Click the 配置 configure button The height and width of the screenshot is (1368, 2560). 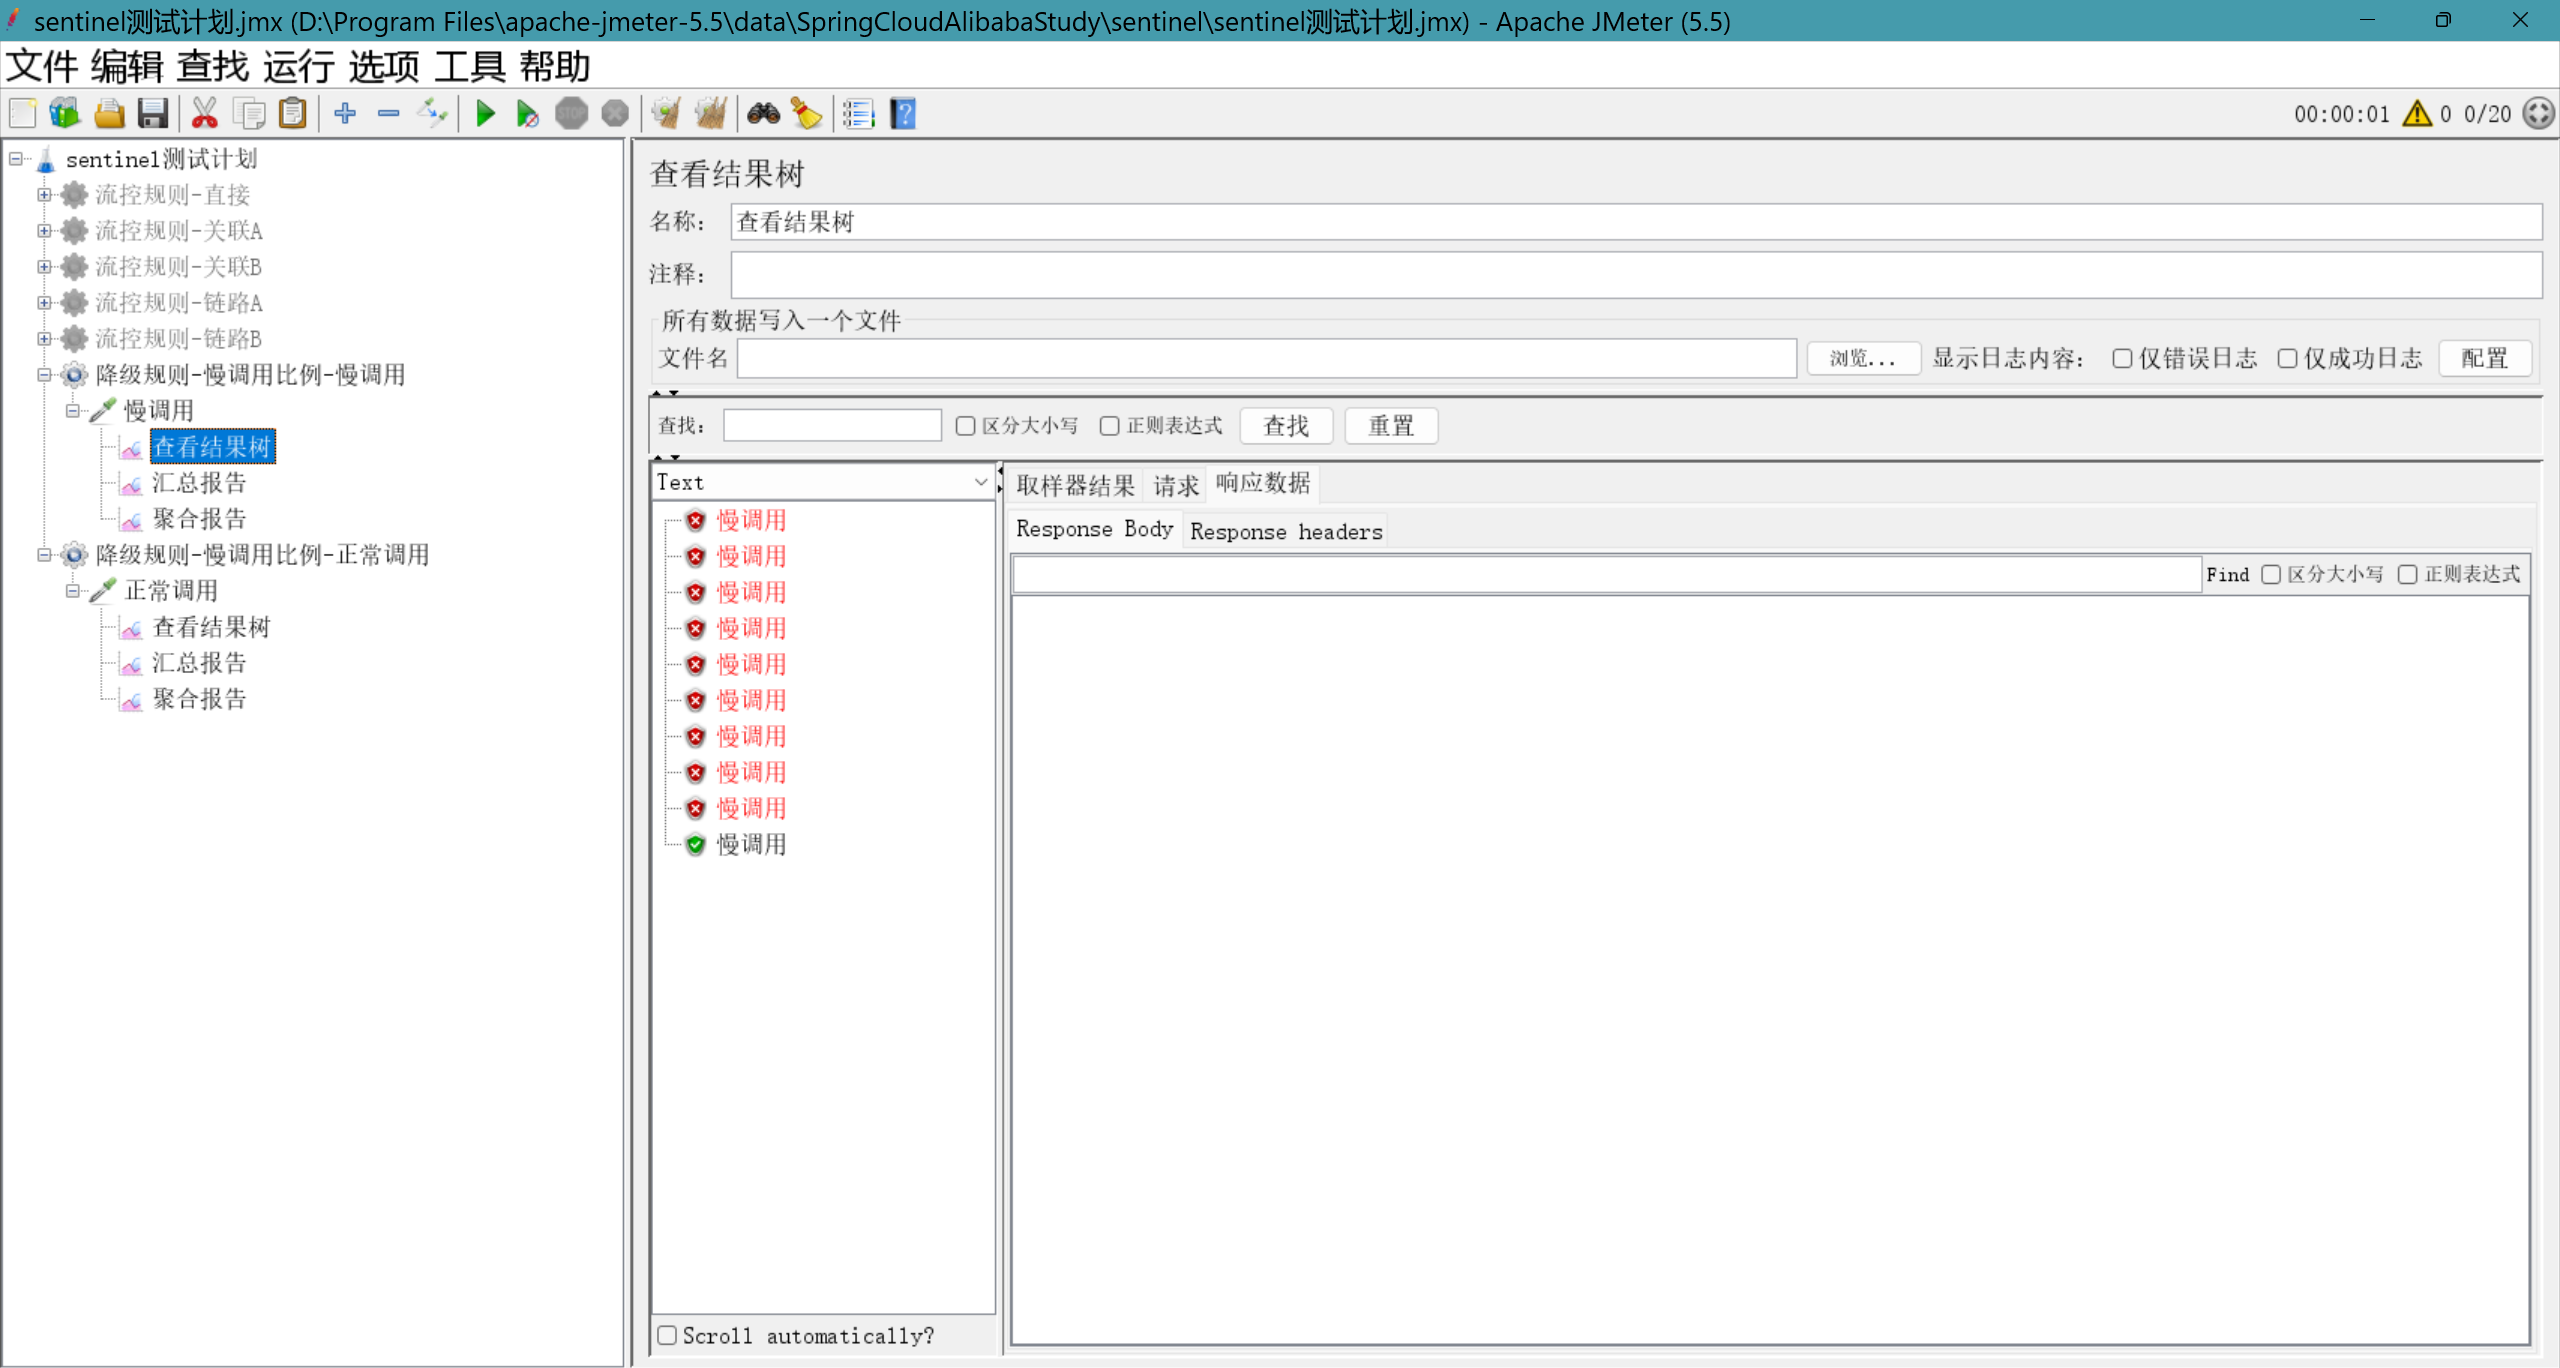point(2484,359)
